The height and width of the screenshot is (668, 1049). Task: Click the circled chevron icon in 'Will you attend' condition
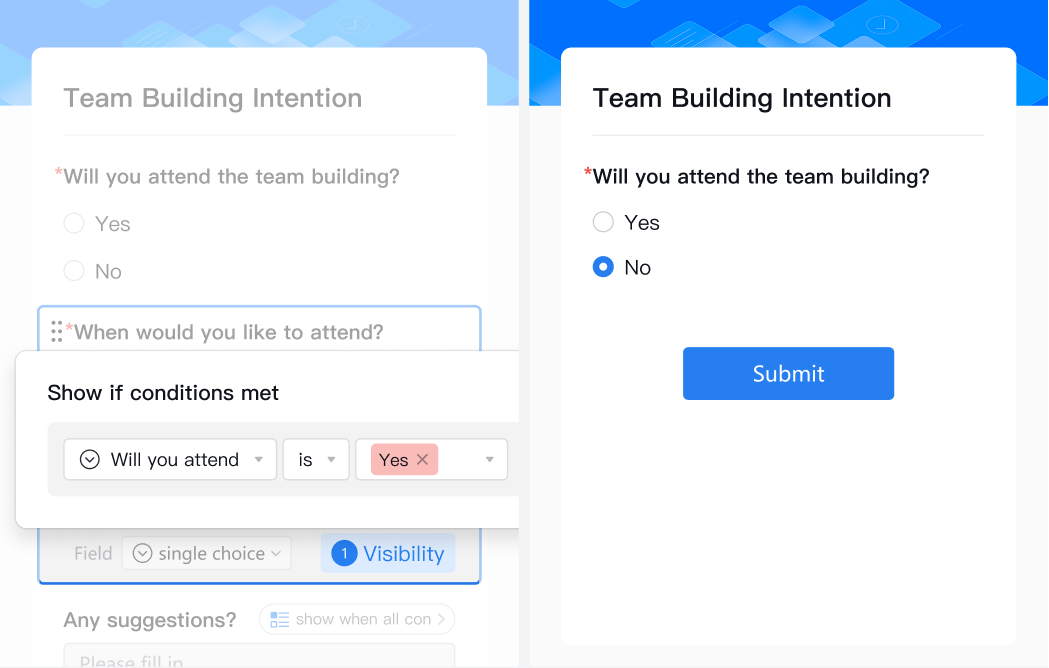(90, 460)
